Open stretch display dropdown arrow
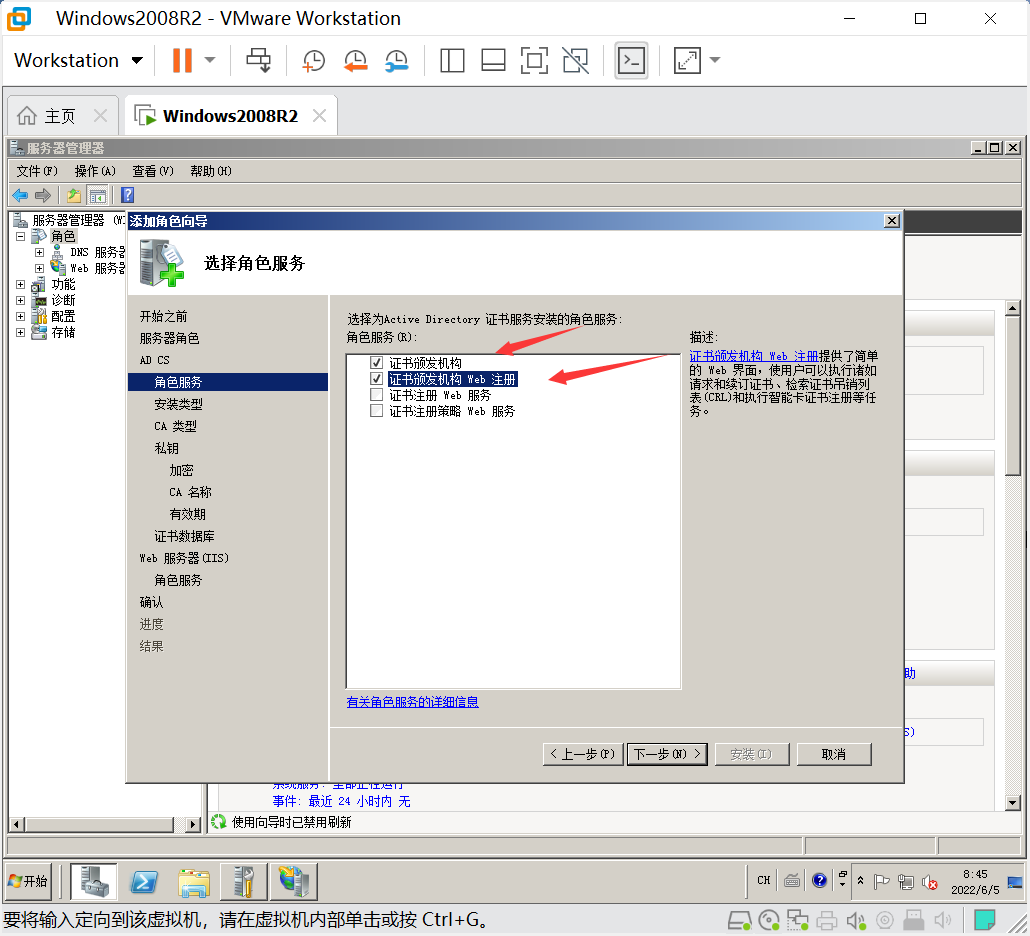Viewport: 1030px width, 936px height. [x=715, y=60]
